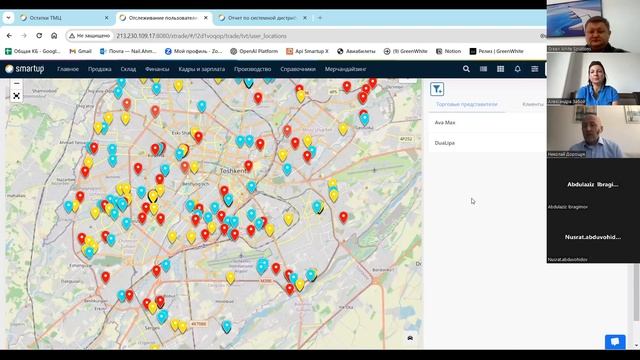Open the tab list chevron
Viewport: 640px width, 360px height.
pos(8,18)
